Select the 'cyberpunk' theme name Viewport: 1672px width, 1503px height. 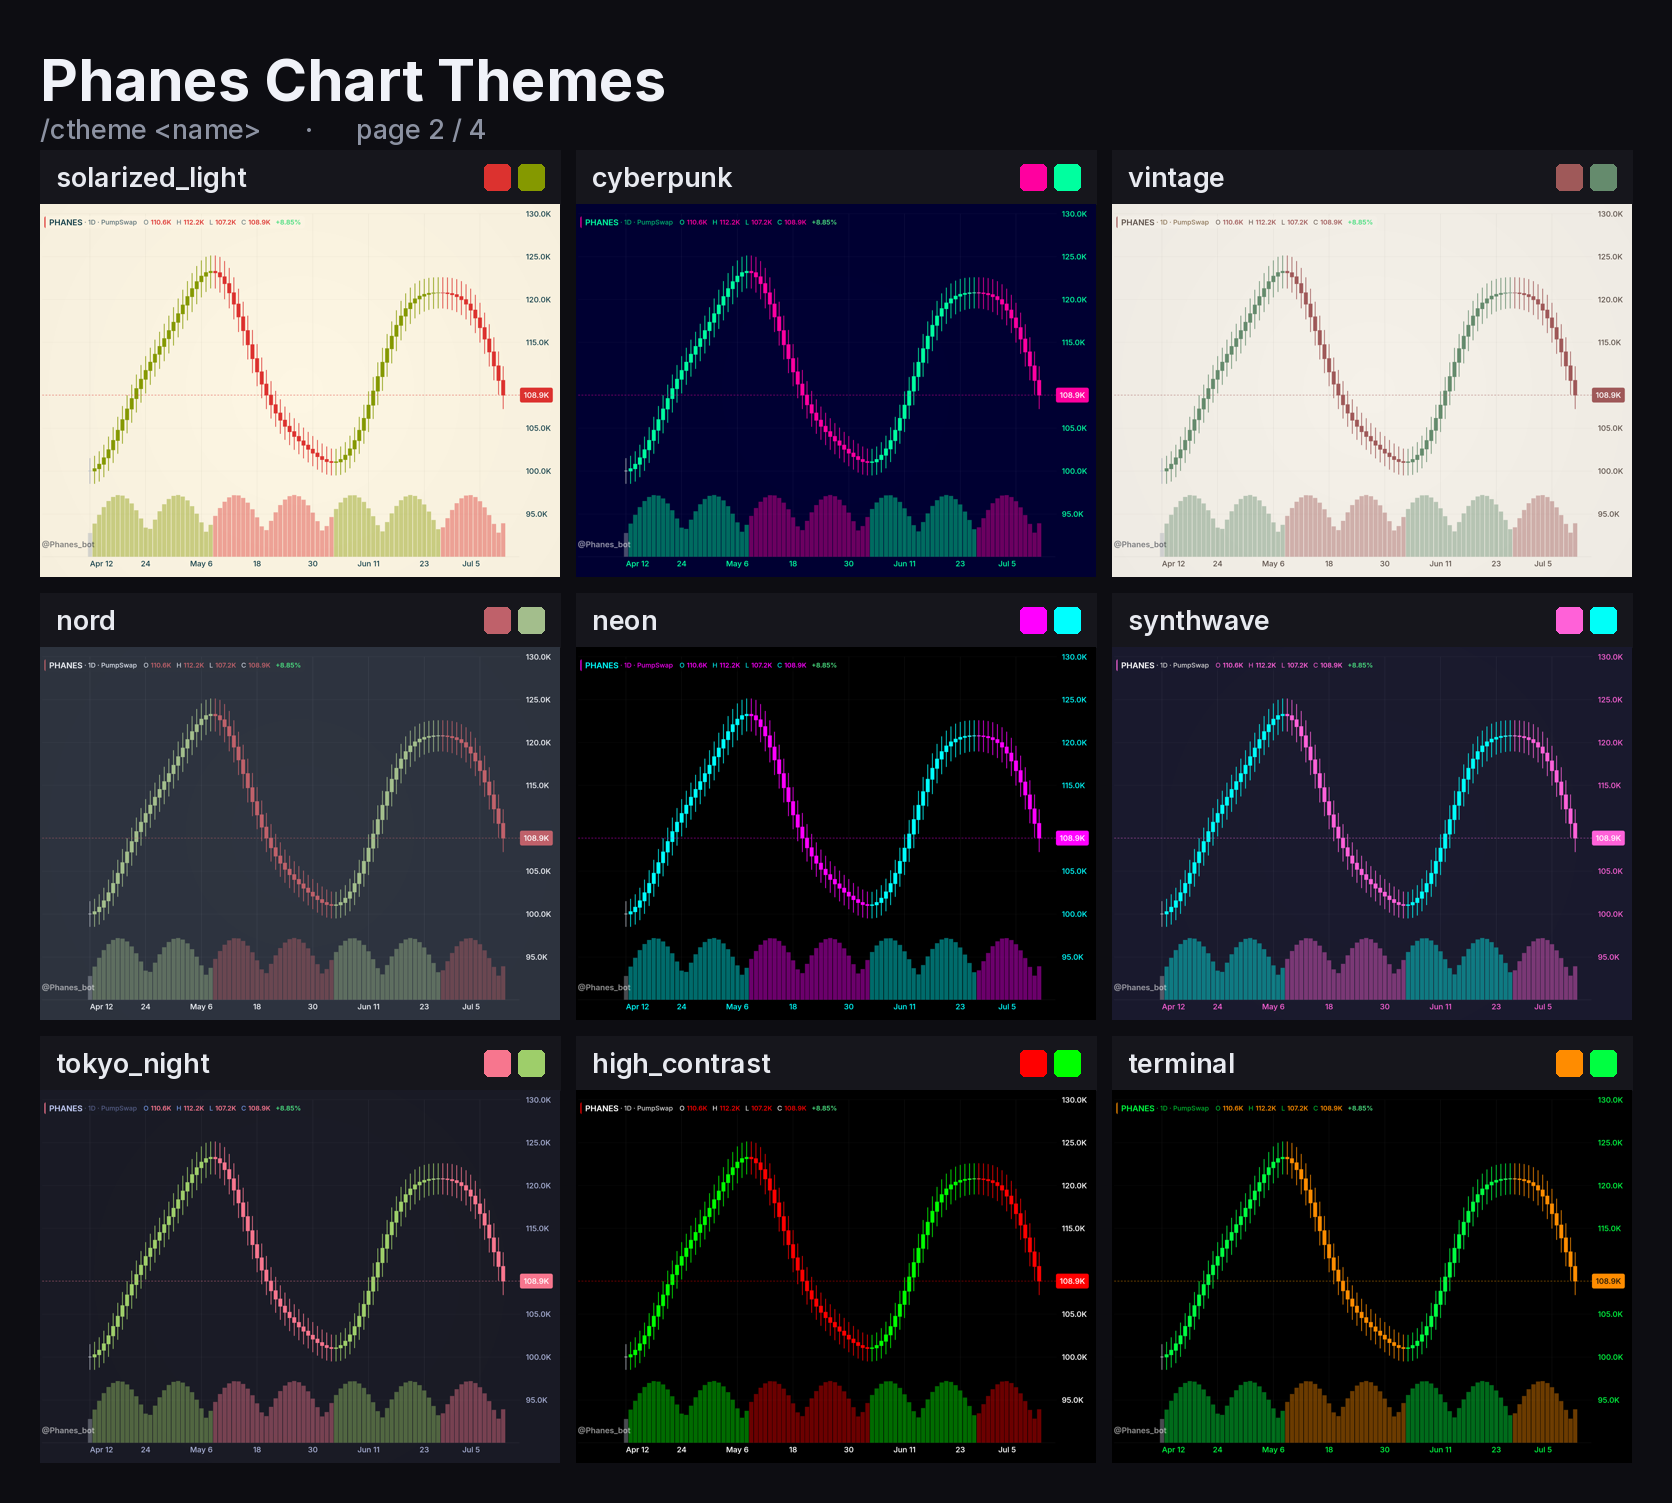pyautogui.click(x=662, y=178)
